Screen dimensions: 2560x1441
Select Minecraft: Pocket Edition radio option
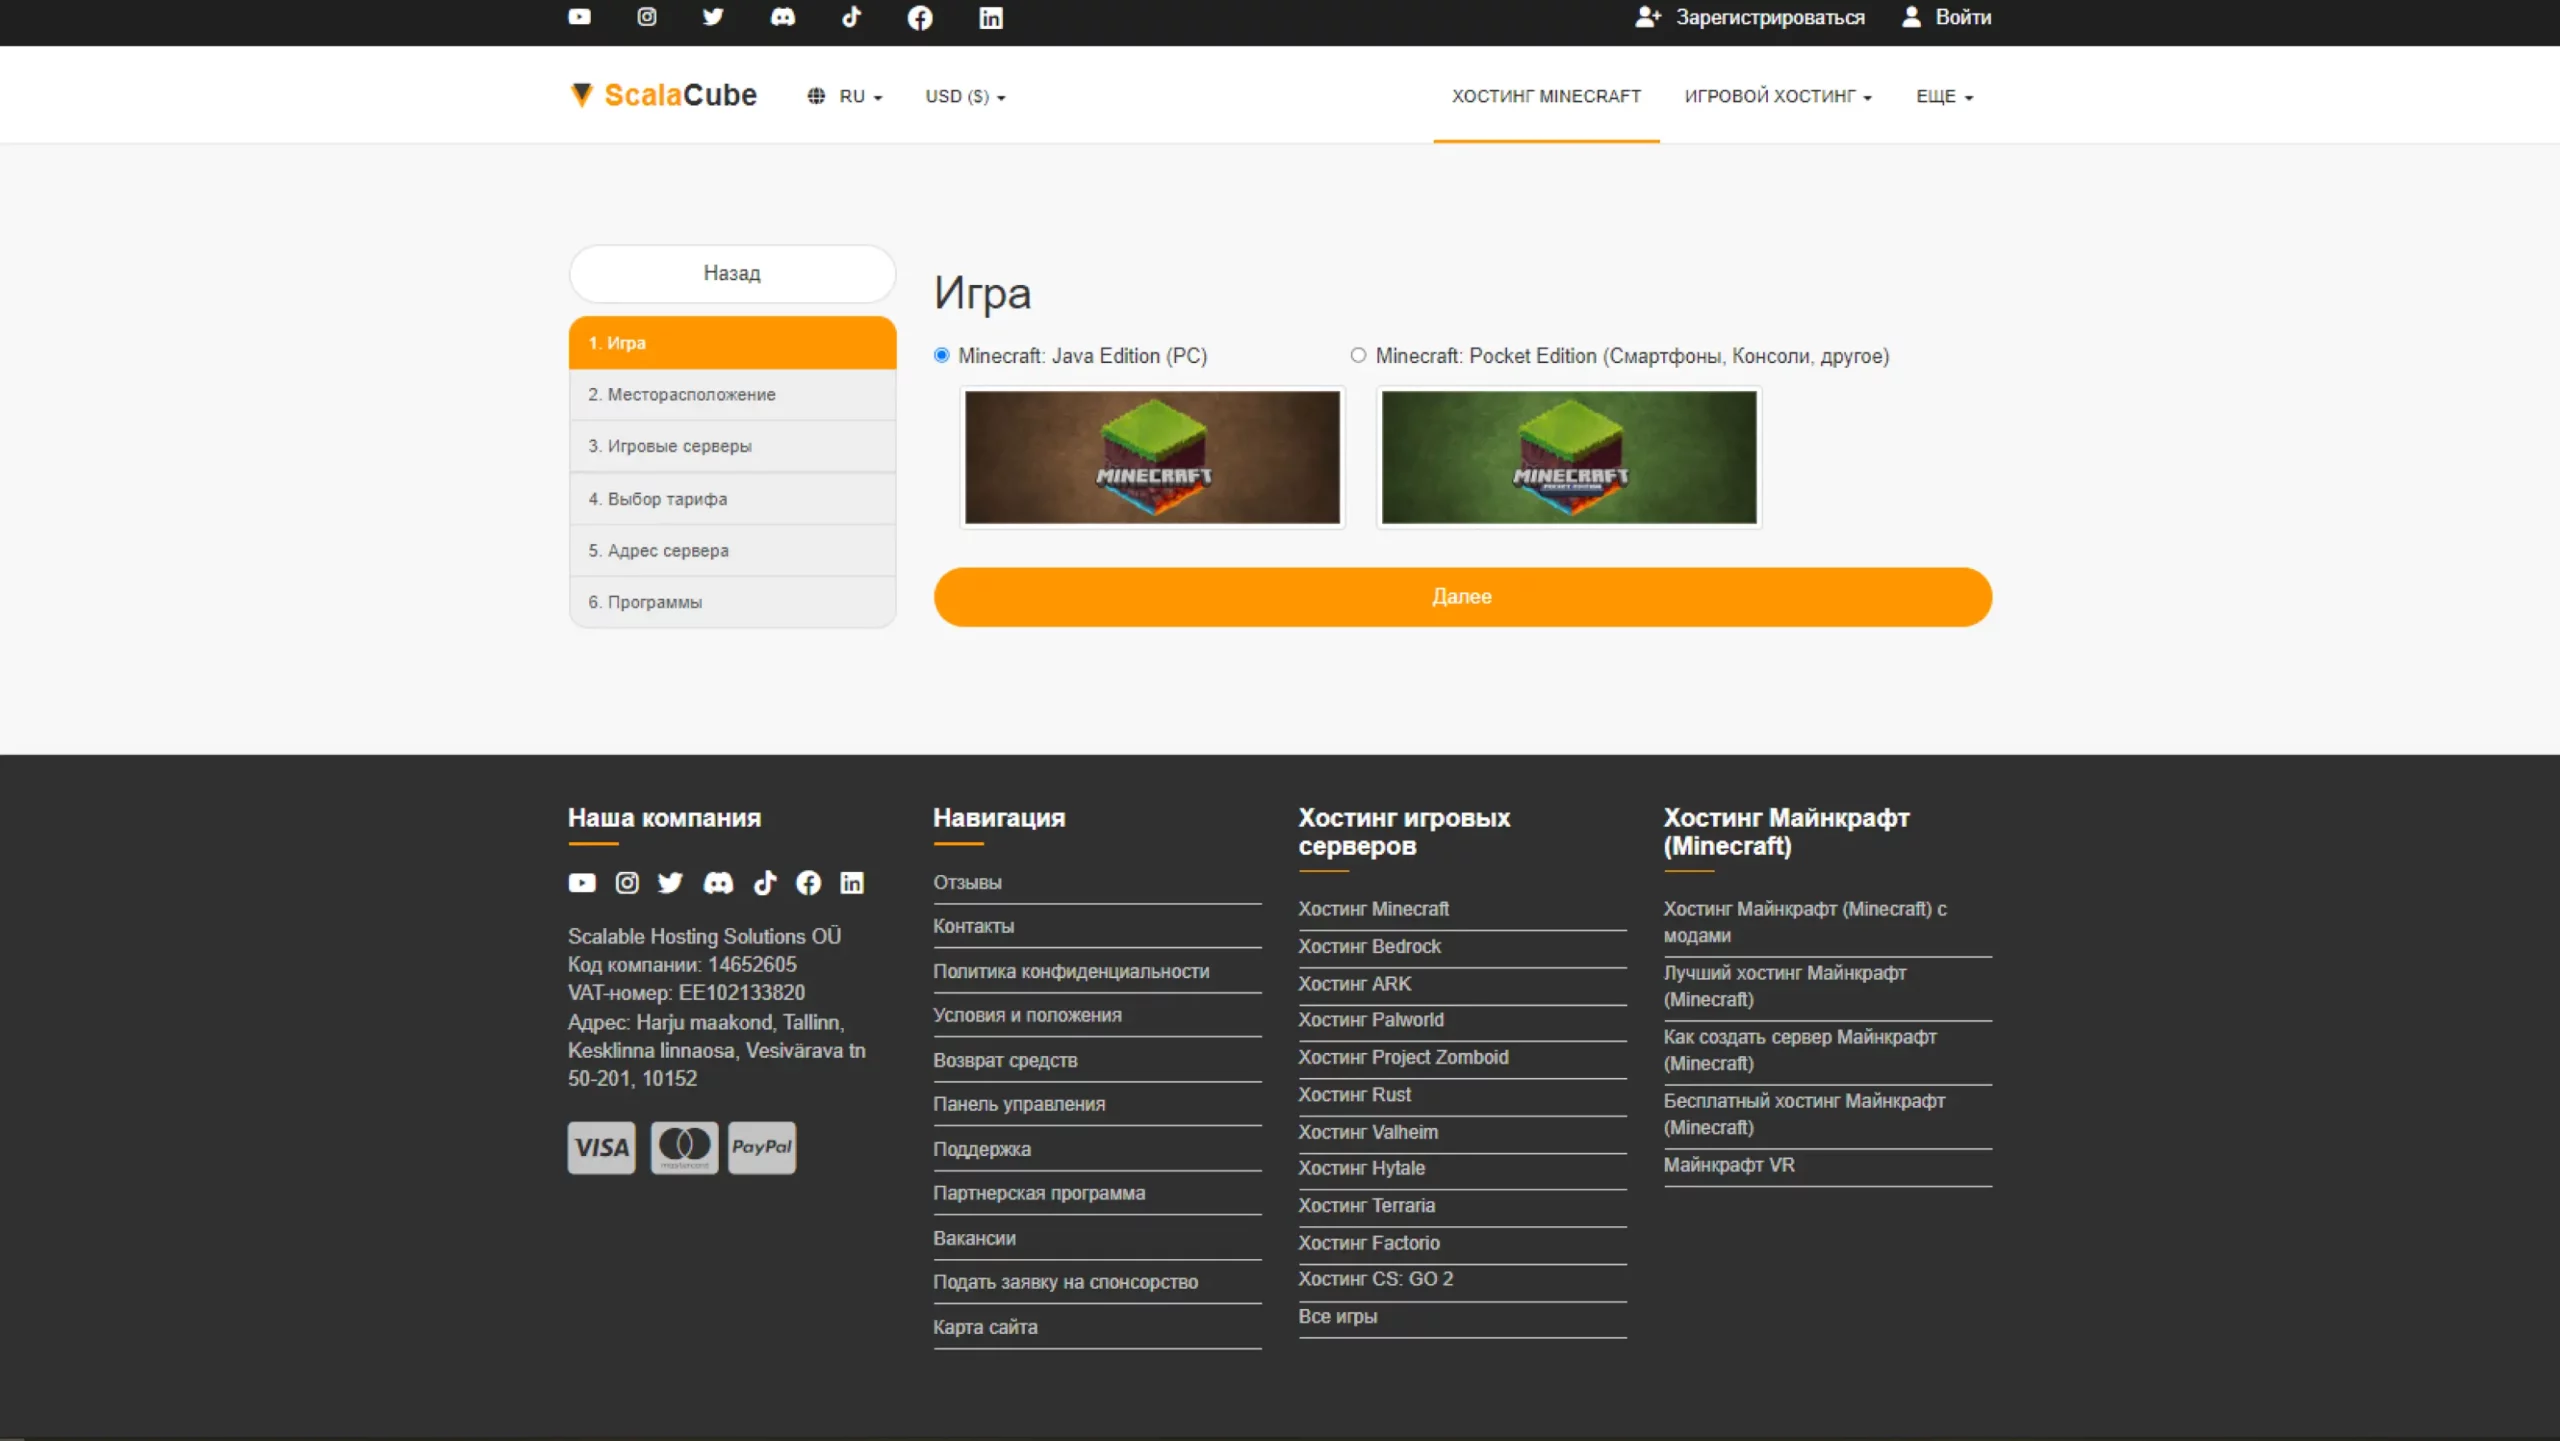pyautogui.click(x=1358, y=356)
